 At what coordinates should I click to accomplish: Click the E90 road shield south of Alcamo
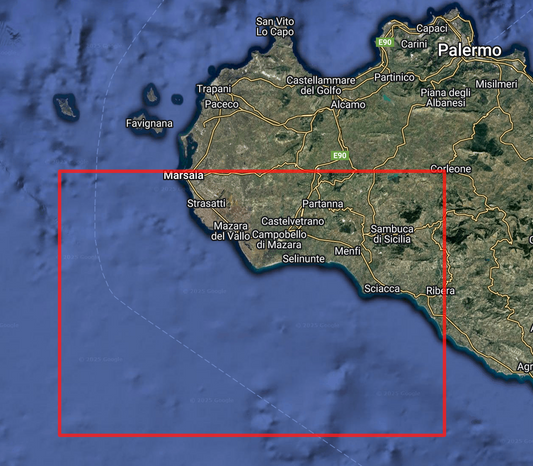click(340, 156)
